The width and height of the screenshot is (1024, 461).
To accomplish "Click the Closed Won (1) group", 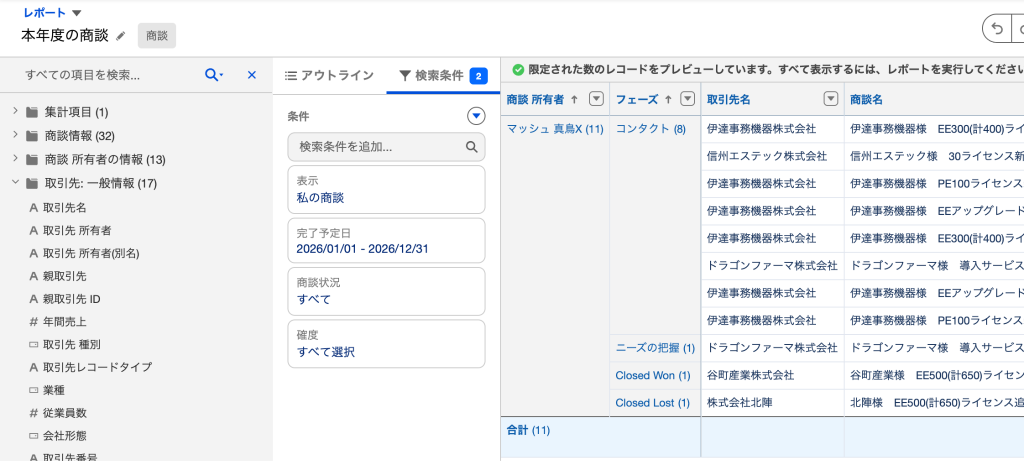I will pyautogui.click(x=652, y=375).
